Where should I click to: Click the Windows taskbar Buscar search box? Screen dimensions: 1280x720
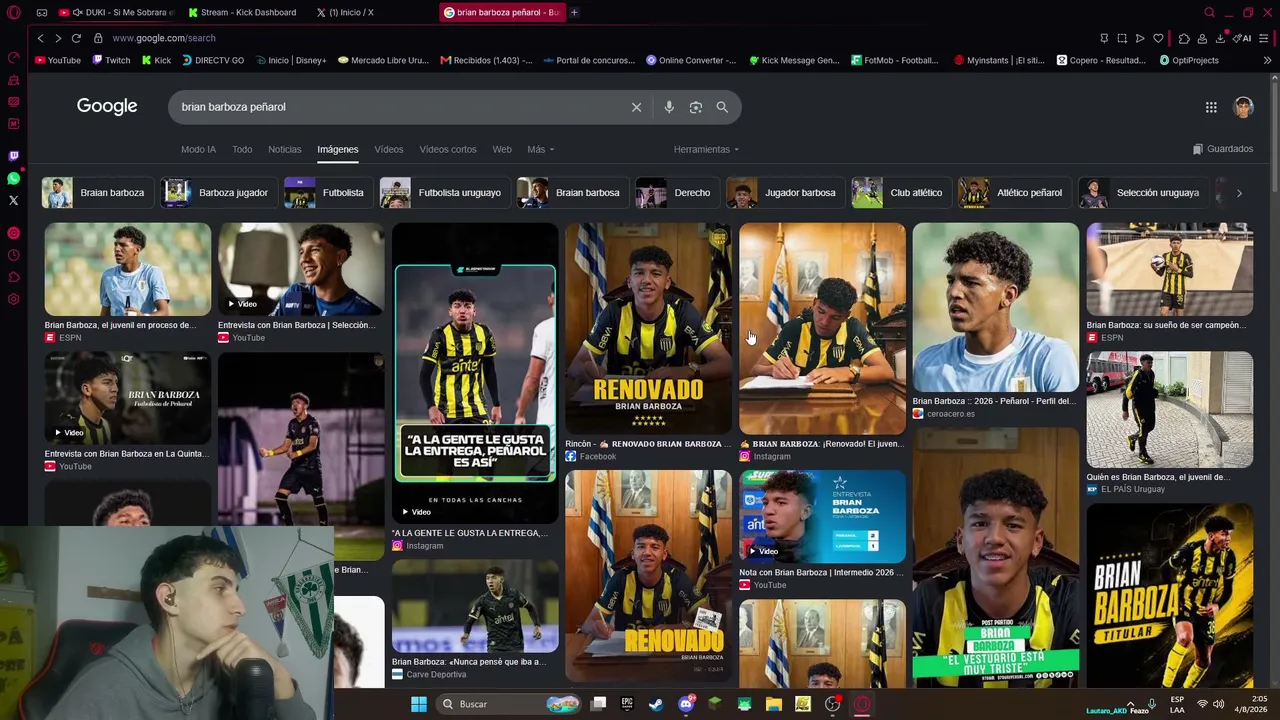pyautogui.click(x=511, y=704)
